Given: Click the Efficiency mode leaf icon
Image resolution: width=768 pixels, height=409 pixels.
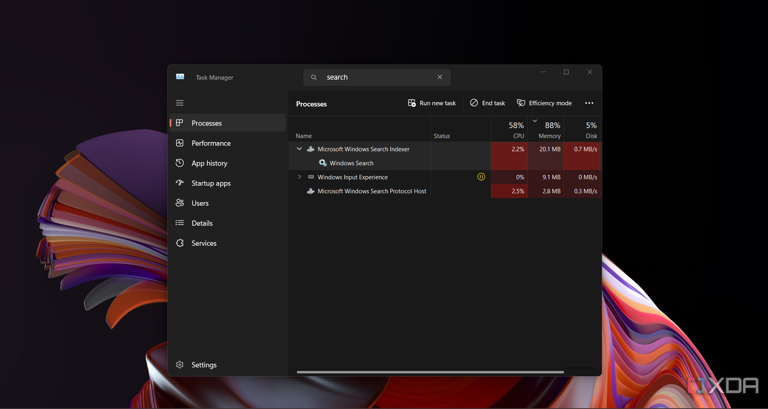Looking at the screenshot, I should coord(521,103).
